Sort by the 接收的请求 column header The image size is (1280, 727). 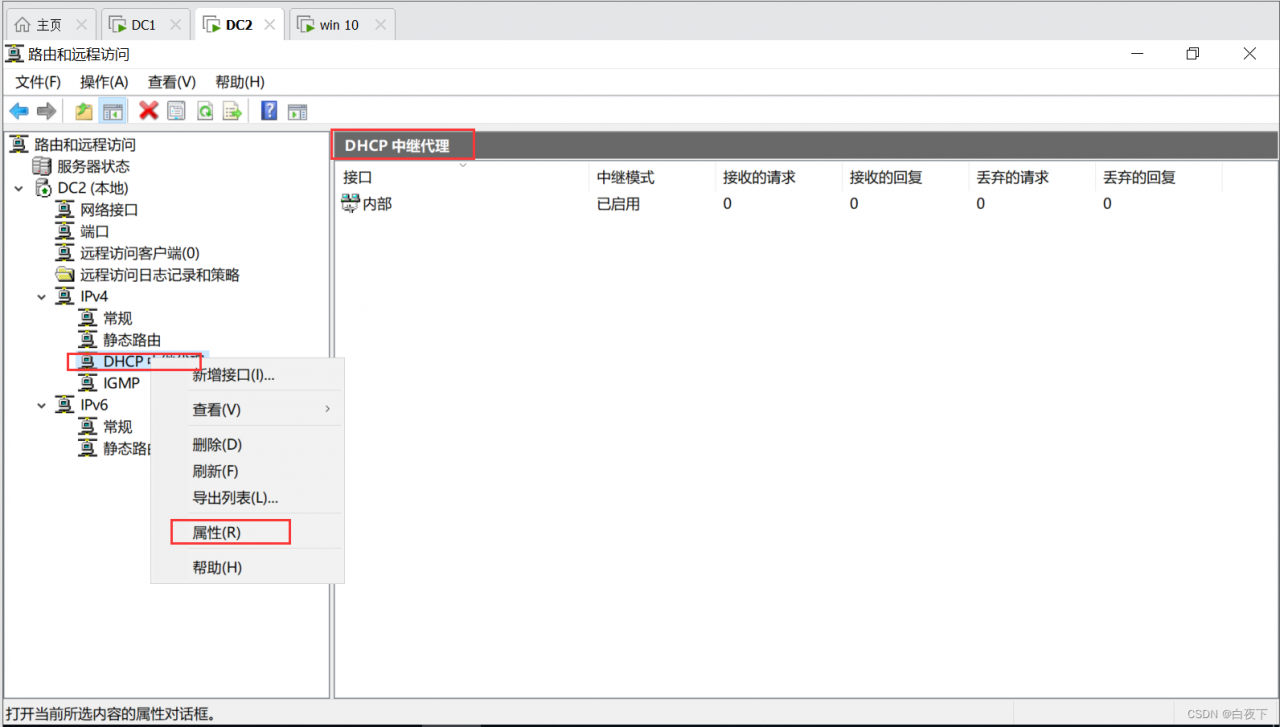[778, 177]
